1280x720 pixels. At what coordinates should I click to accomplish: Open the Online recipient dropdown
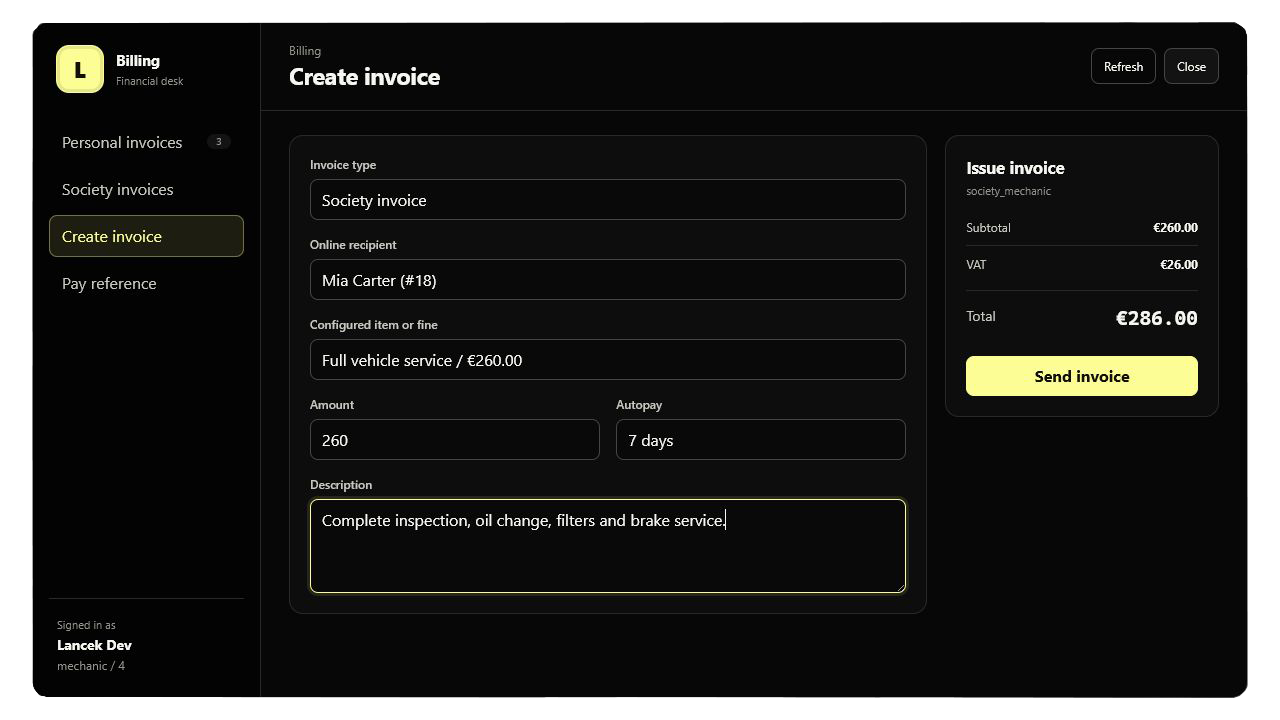point(608,280)
